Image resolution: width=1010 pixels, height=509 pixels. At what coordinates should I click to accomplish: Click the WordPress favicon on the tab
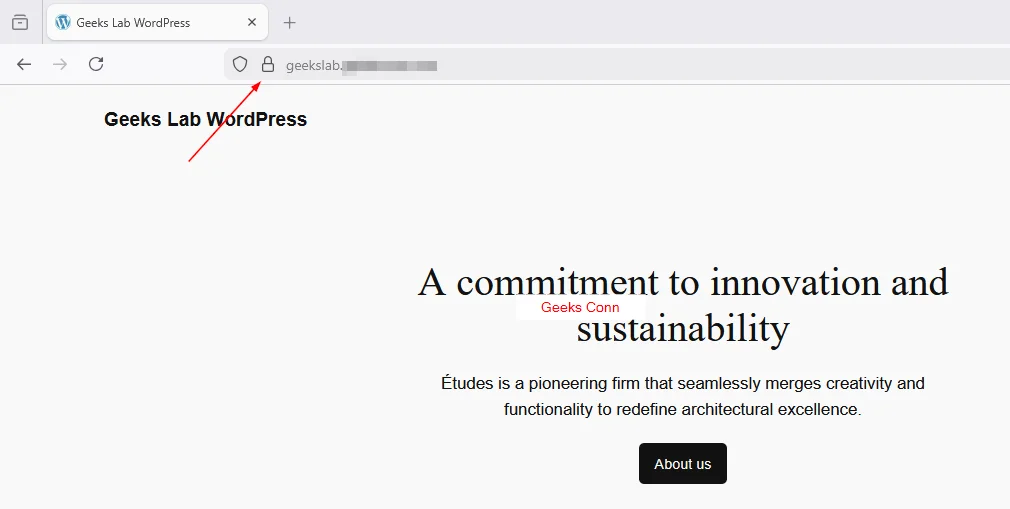click(63, 22)
